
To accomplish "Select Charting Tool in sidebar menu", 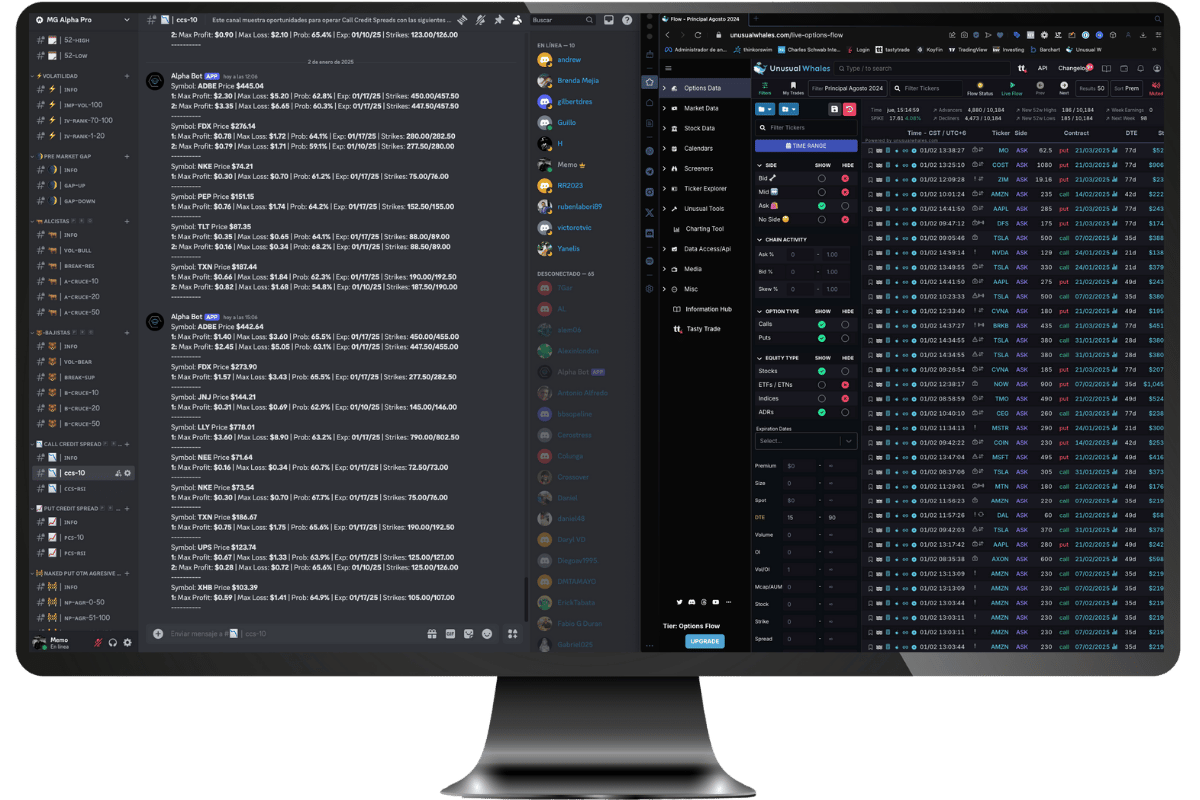I will tap(704, 229).
